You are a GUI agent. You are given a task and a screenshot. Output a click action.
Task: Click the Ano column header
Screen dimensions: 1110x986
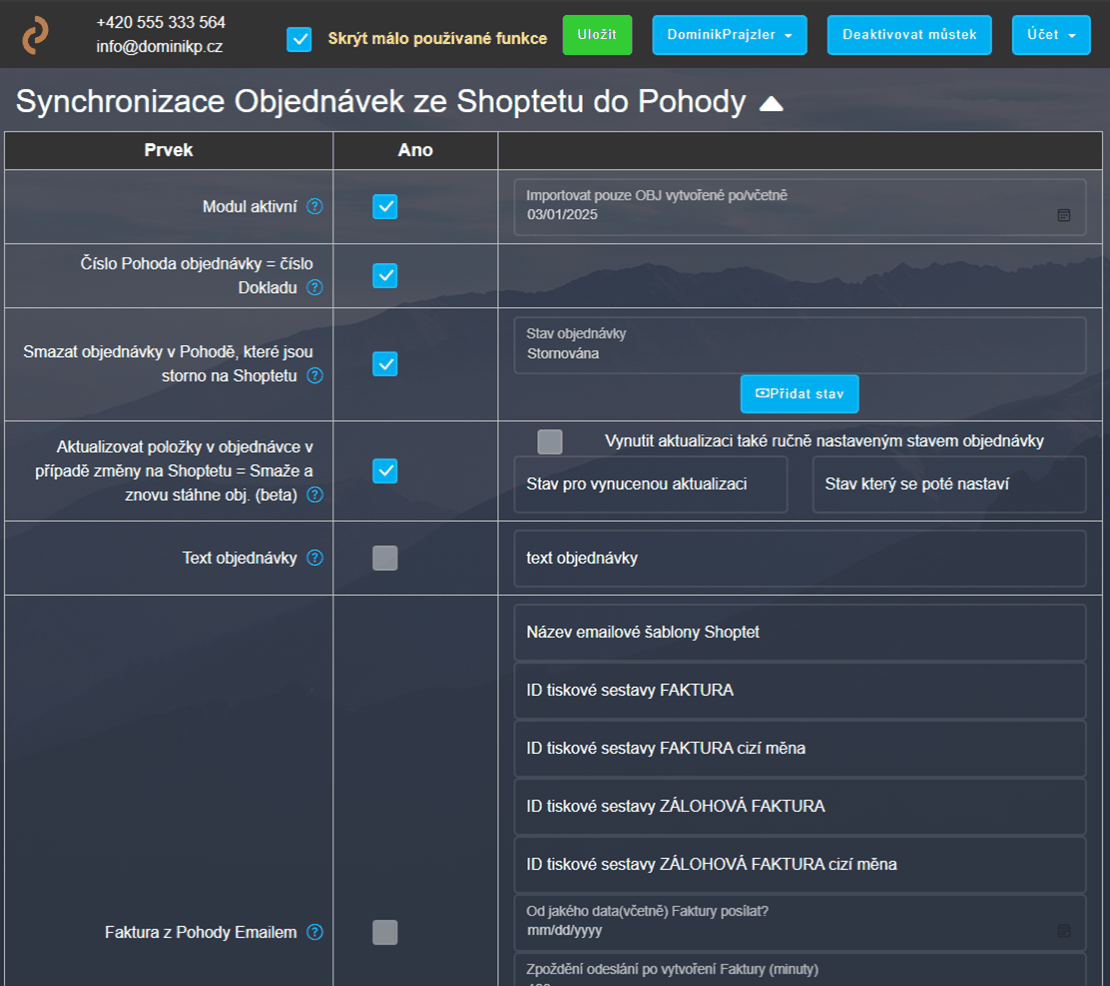pyautogui.click(x=416, y=150)
